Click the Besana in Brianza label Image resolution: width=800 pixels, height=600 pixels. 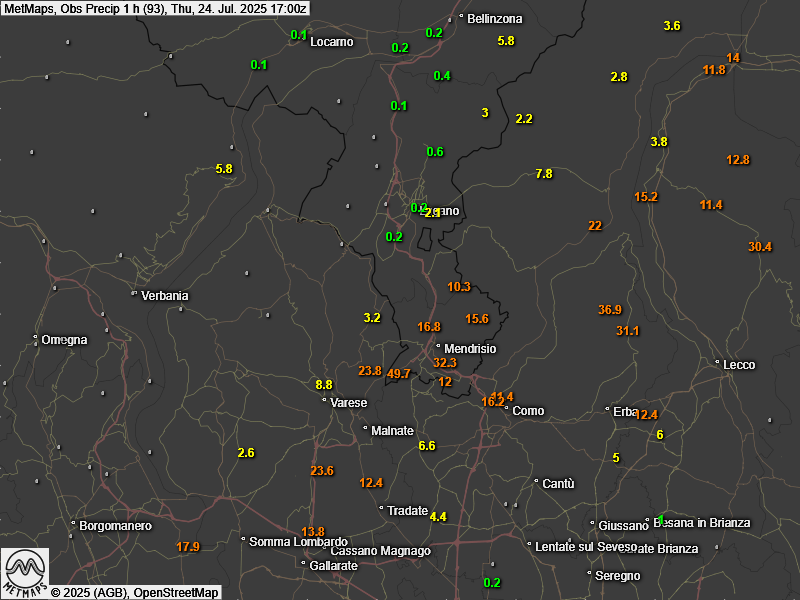point(702,523)
